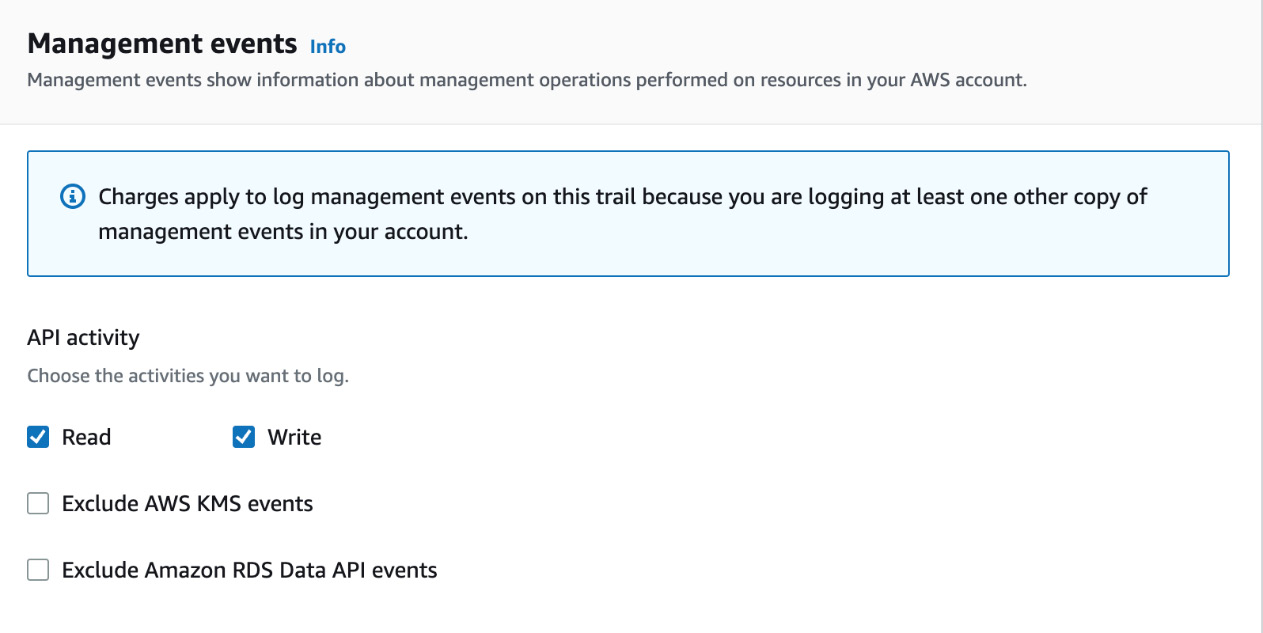Click the Management events description sentence
This screenshot has width=1263, height=633.
pyautogui.click(x=527, y=80)
